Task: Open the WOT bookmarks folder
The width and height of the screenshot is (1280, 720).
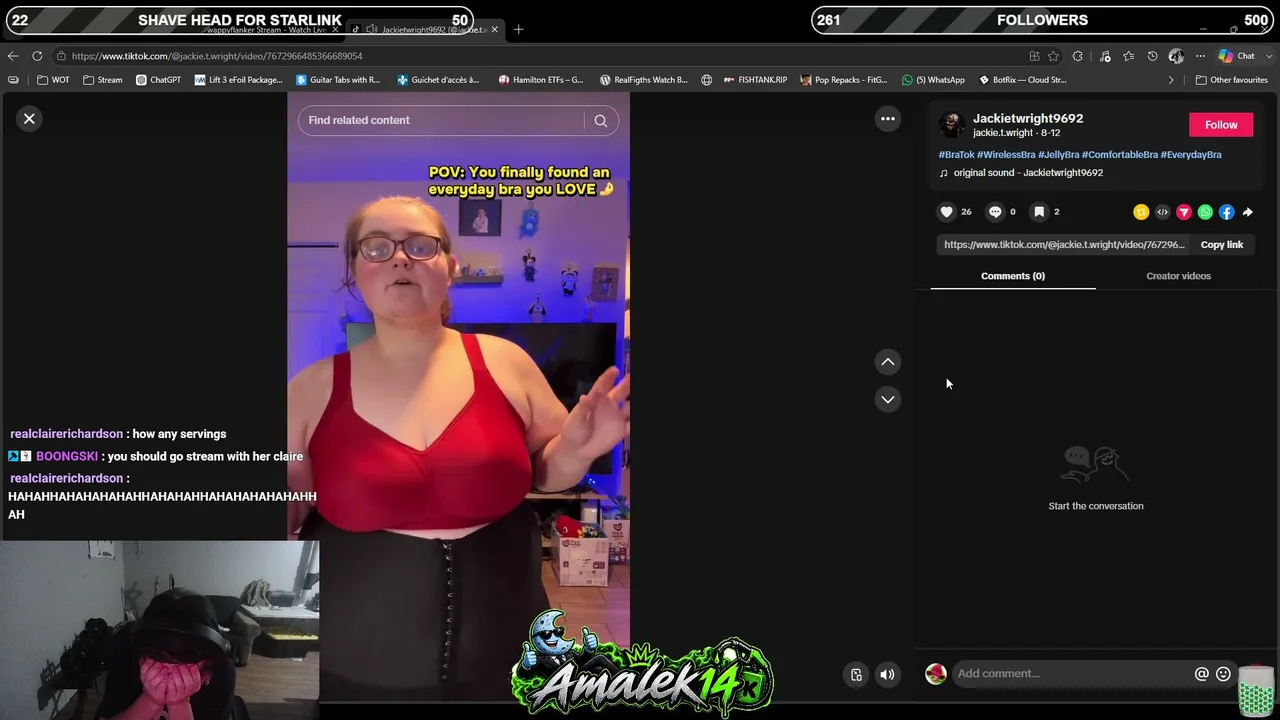Action: 53,80
